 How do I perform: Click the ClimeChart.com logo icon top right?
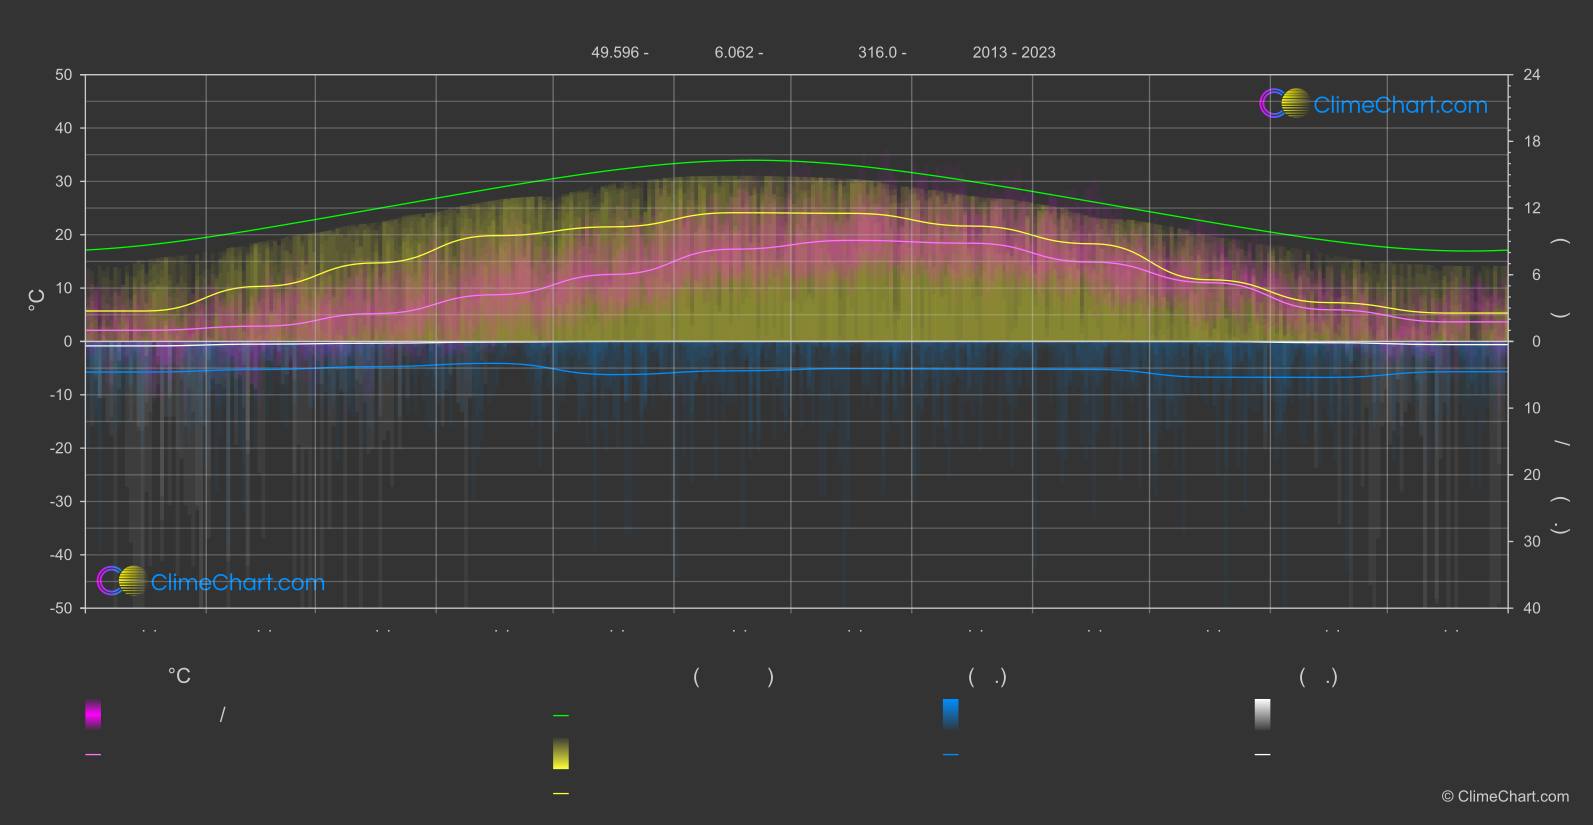(x=1284, y=104)
